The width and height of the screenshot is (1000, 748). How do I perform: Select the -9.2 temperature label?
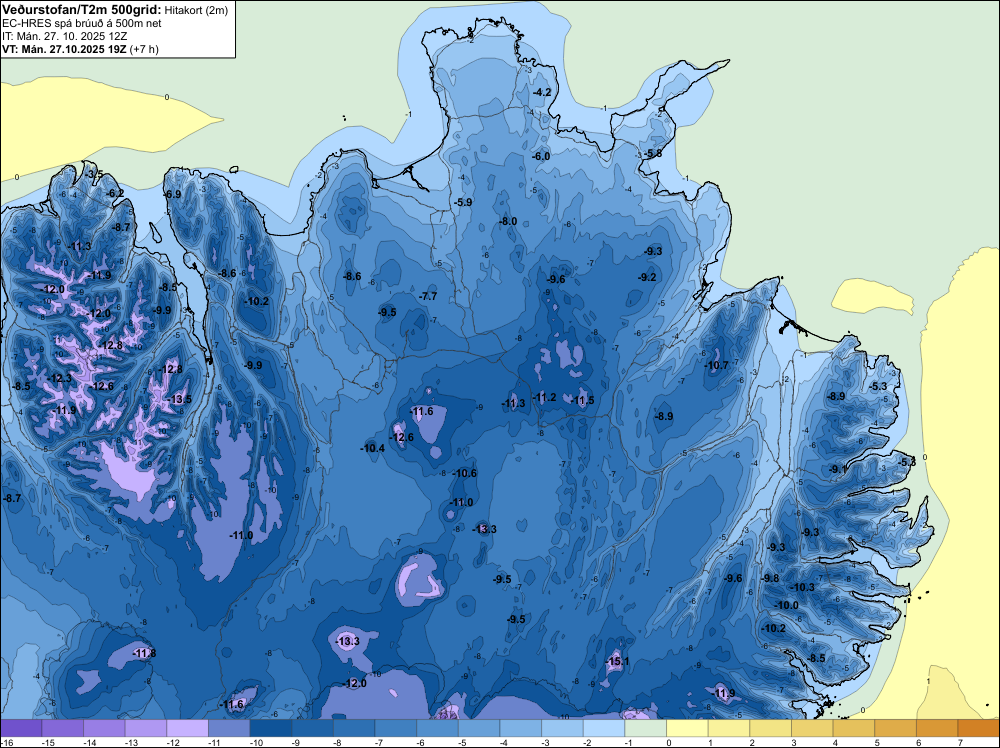[x=647, y=277]
